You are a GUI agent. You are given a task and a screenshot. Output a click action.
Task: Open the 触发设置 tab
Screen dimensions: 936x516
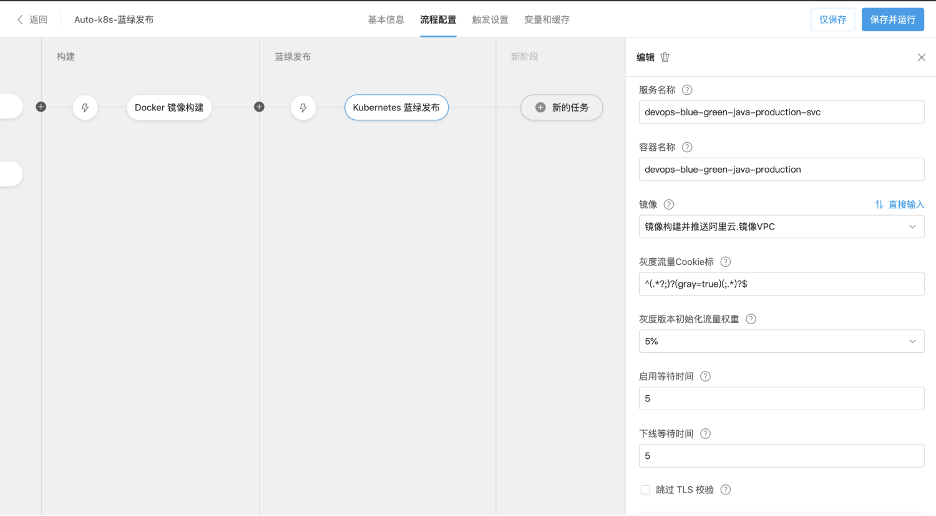click(x=490, y=20)
